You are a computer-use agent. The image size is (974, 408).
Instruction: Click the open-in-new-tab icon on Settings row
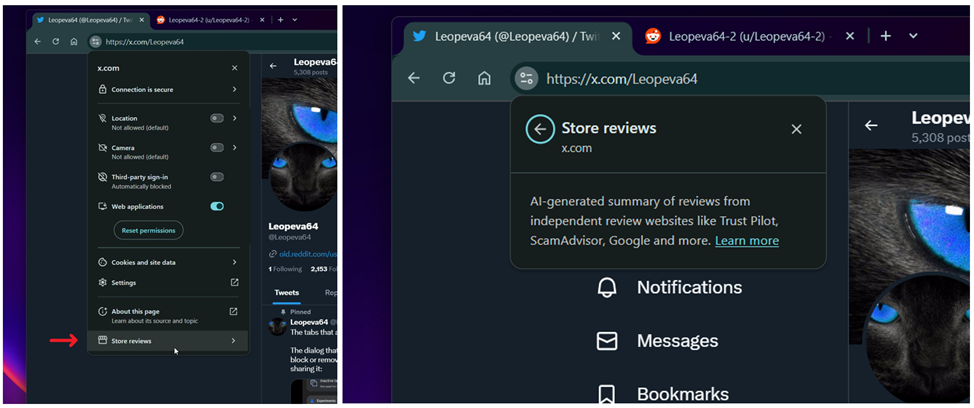click(x=234, y=283)
